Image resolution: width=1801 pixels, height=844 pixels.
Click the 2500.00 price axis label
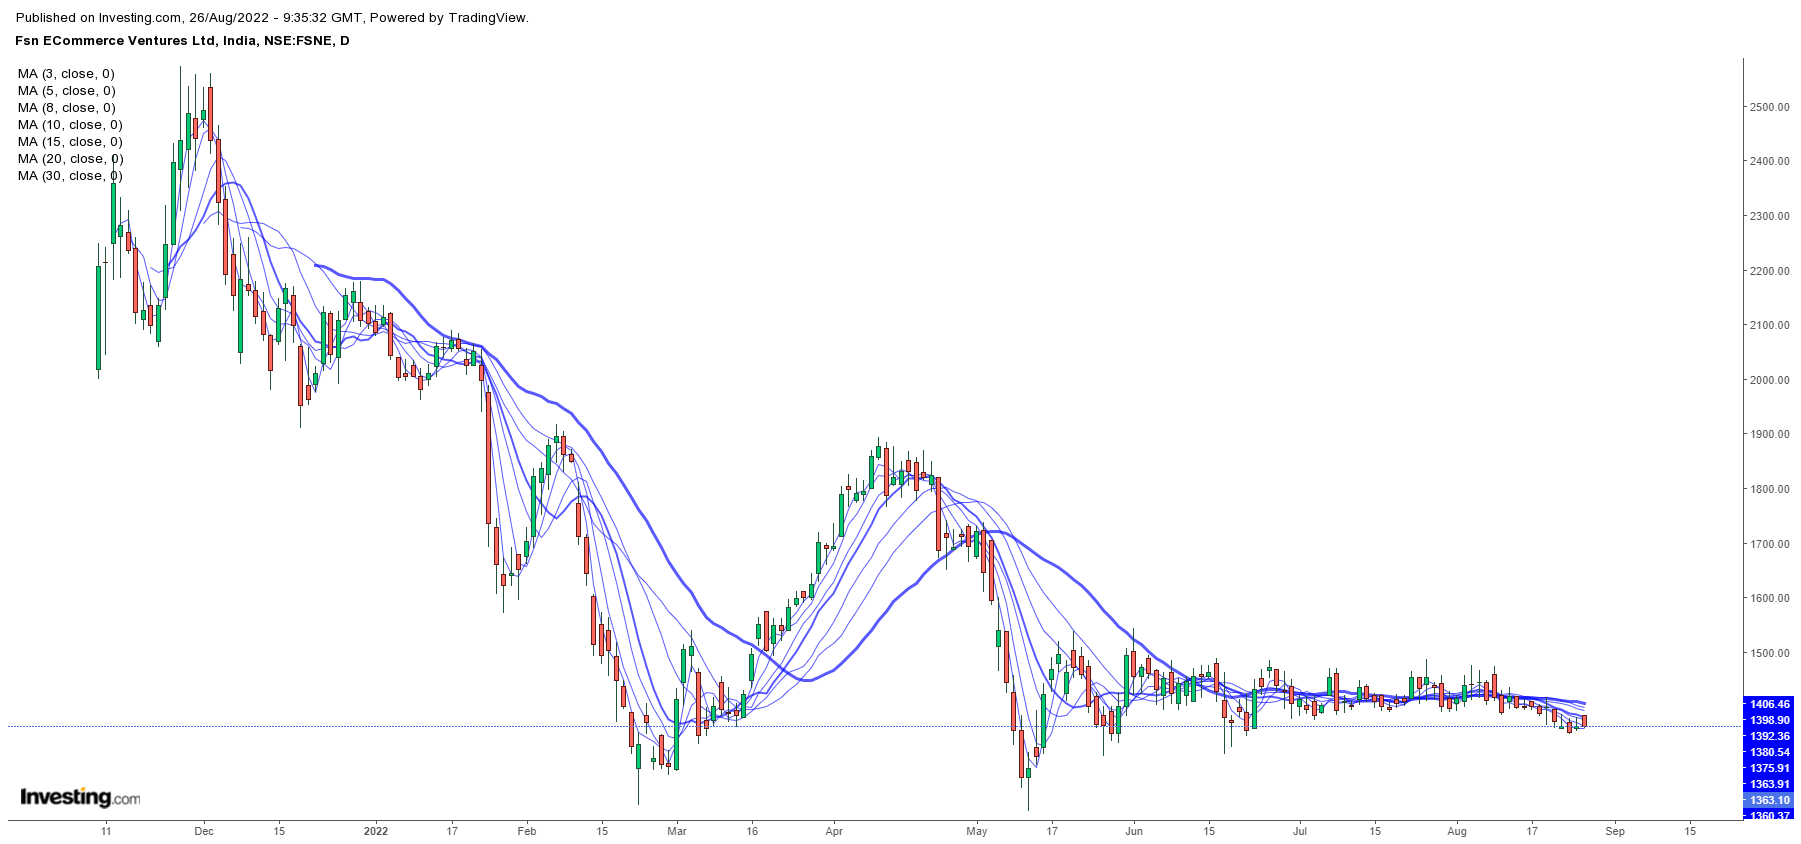point(1768,107)
